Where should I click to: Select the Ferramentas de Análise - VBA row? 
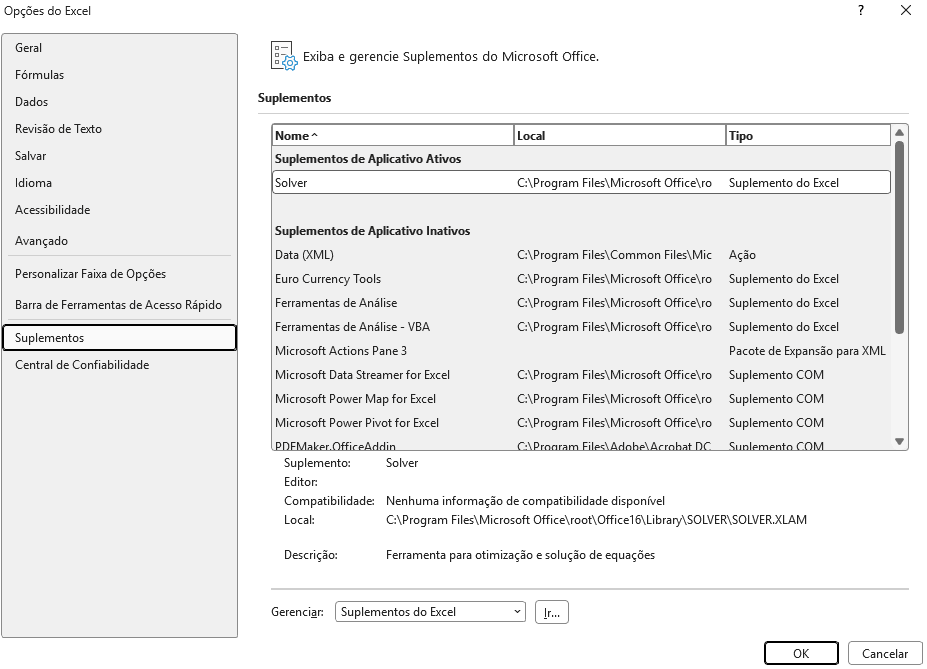click(582, 327)
